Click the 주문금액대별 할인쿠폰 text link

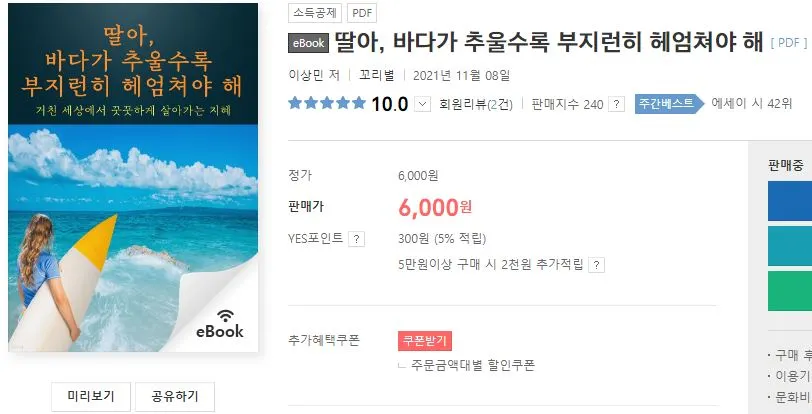tap(473, 366)
